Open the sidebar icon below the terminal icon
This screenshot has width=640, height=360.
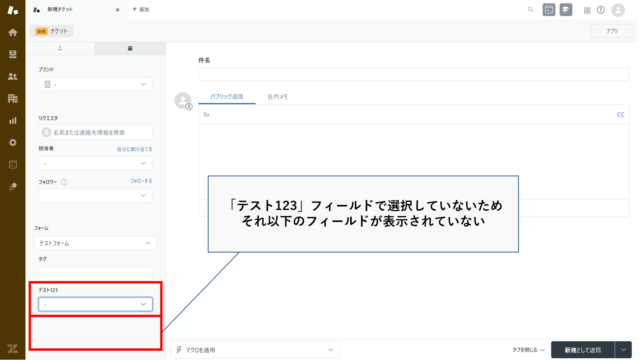[x=13, y=187]
